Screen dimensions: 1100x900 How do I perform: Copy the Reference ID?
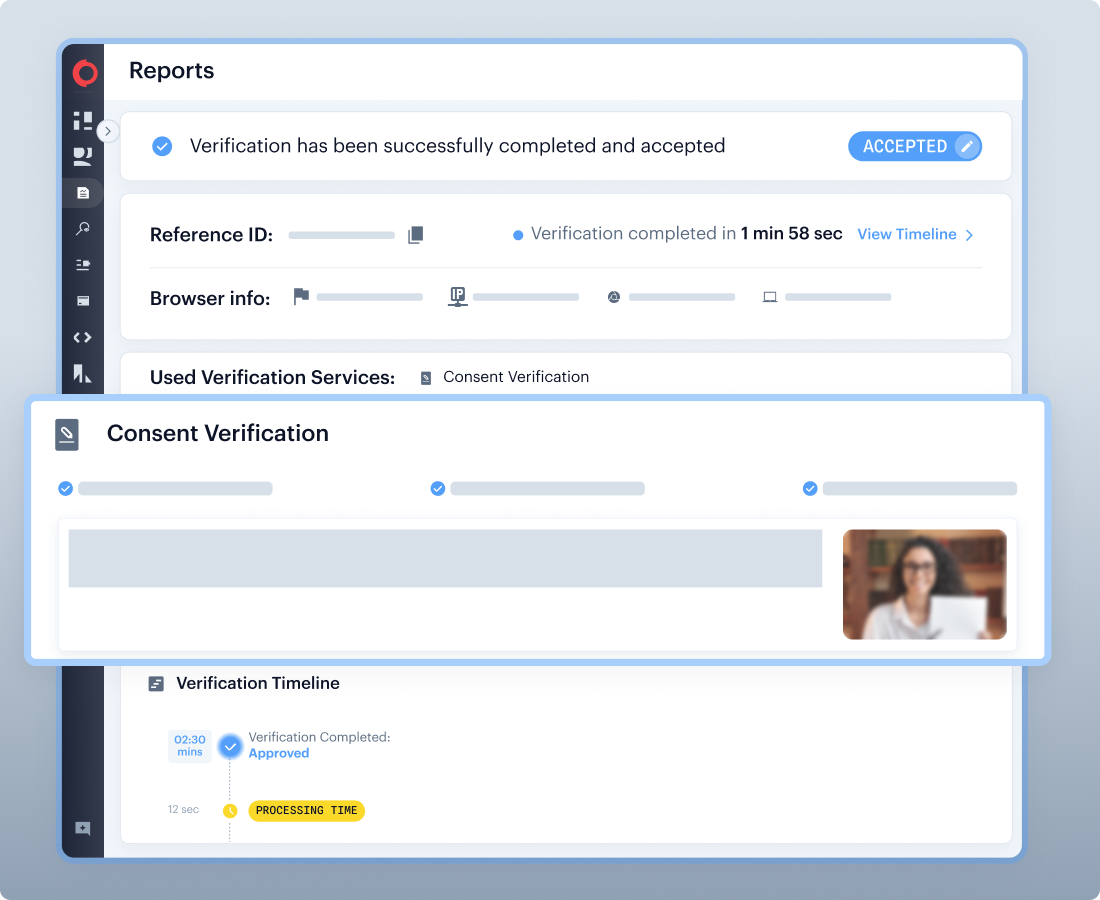click(416, 235)
